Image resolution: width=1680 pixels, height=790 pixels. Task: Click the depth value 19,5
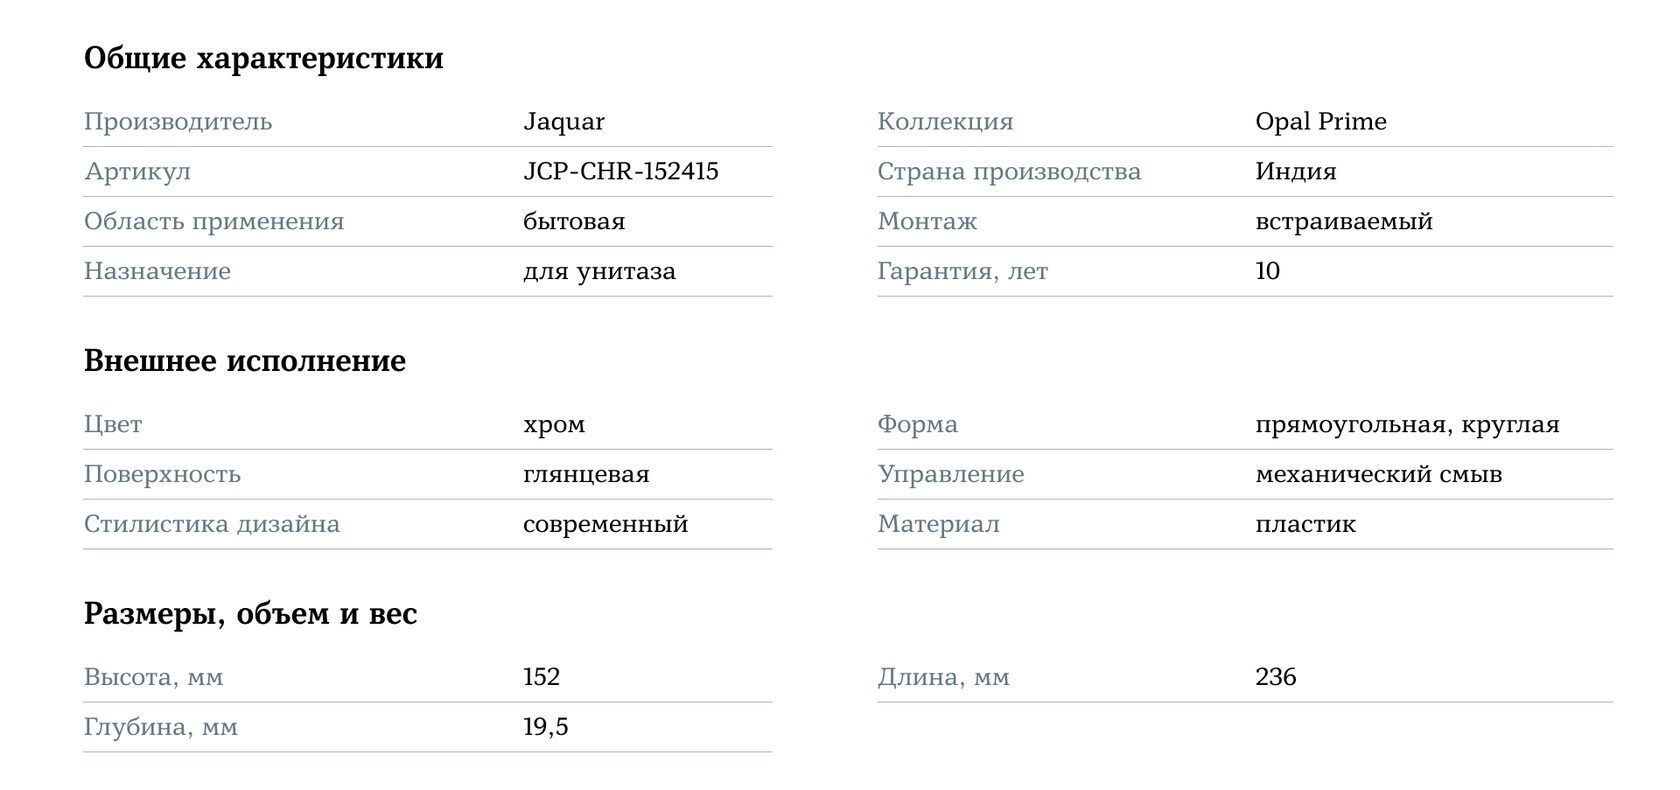pos(545,728)
